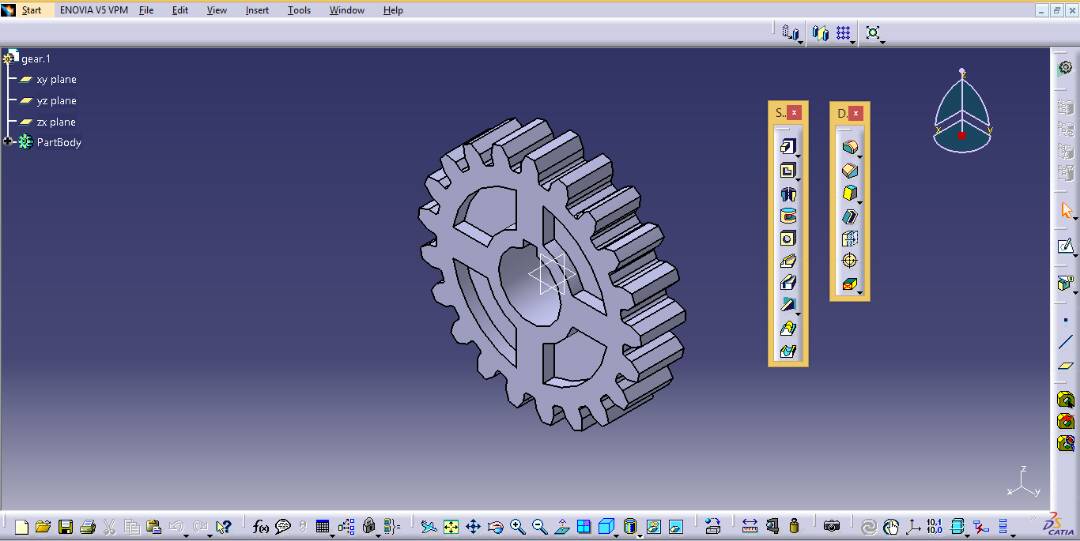
Task: Close the Sketch-Based Features floating toolbar
Action: pos(795,113)
